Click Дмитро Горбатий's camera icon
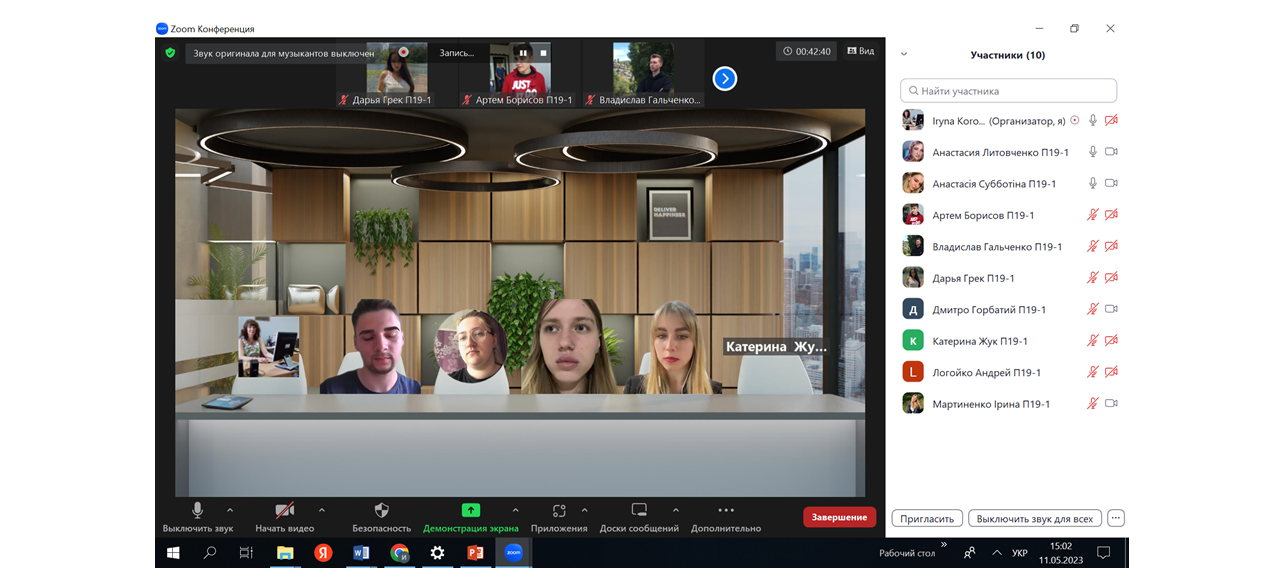Screen dimensions: 1284x588 pos(1111,309)
